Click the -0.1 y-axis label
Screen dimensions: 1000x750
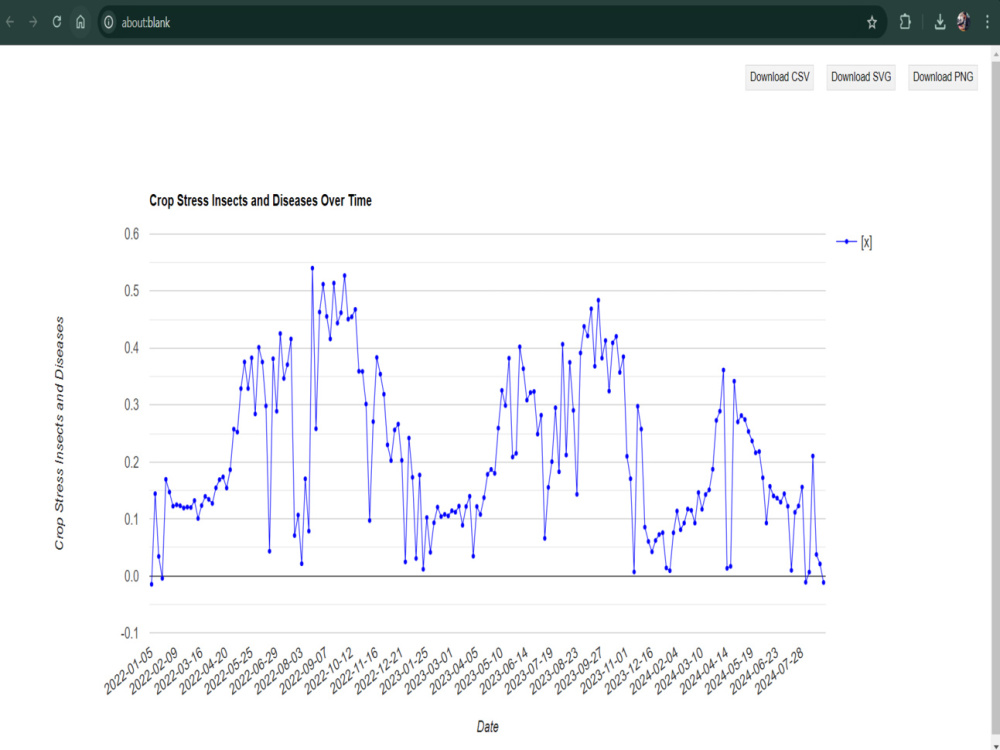(x=129, y=633)
